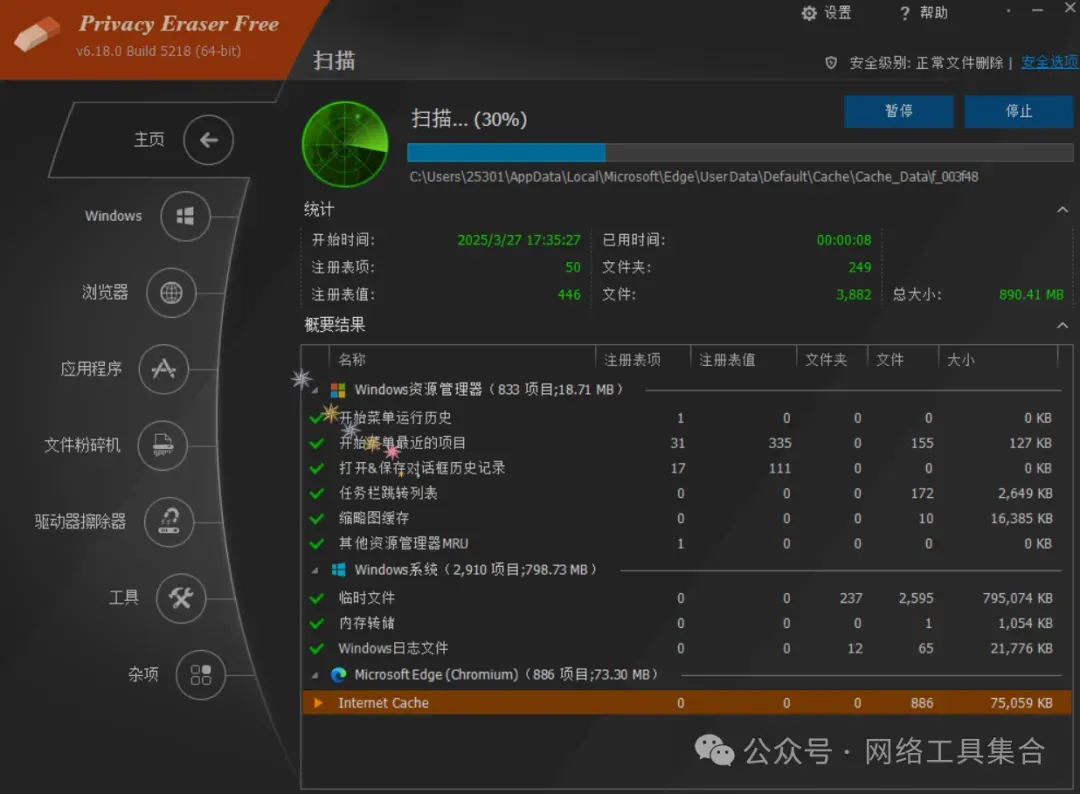Click the 75,059 KB size value
Viewport: 1080px width, 794px height.
point(1021,703)
